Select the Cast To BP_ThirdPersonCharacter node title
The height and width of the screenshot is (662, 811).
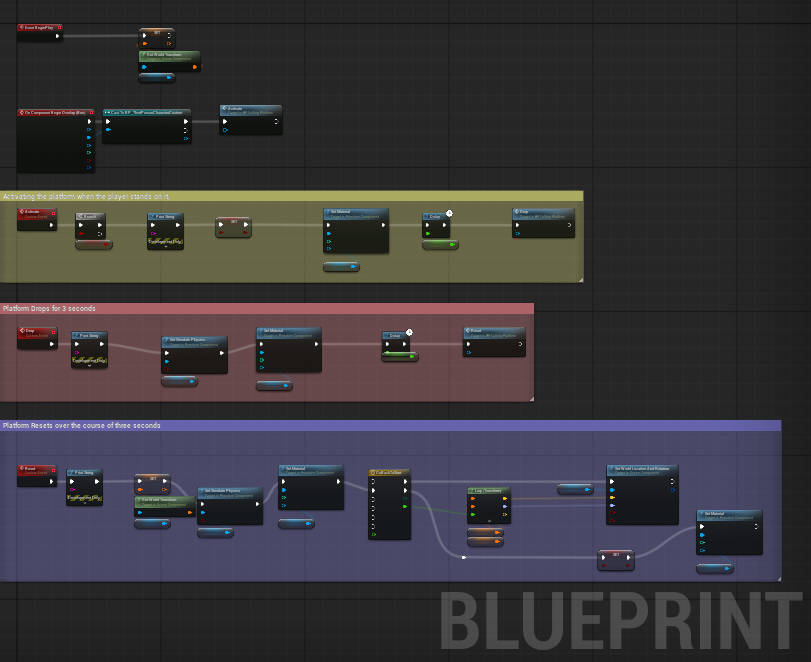tap(147, 112)
